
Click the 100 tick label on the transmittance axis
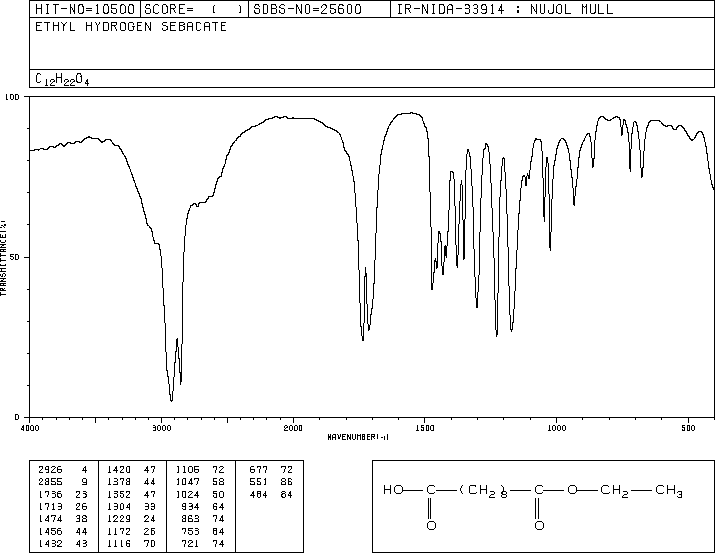[12, 97]
